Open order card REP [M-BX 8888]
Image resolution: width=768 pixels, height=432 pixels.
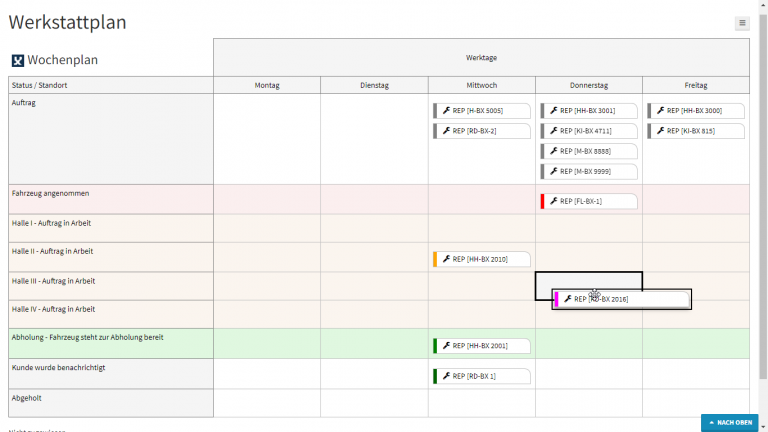589,151
